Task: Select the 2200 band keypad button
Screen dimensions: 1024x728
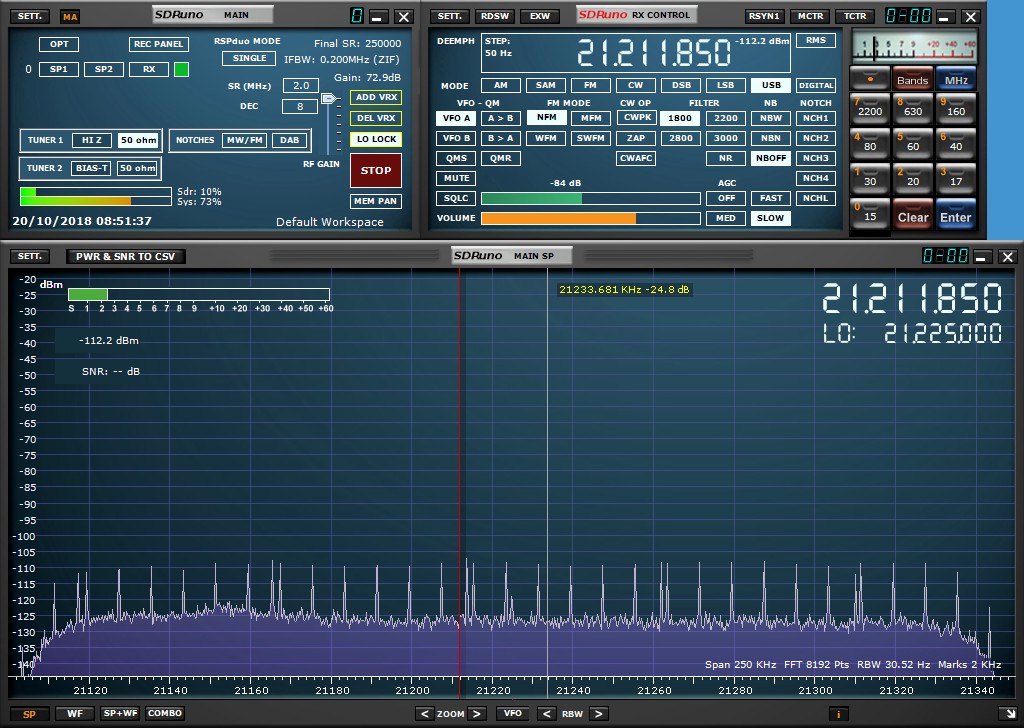Action: (x=870, y=108)
